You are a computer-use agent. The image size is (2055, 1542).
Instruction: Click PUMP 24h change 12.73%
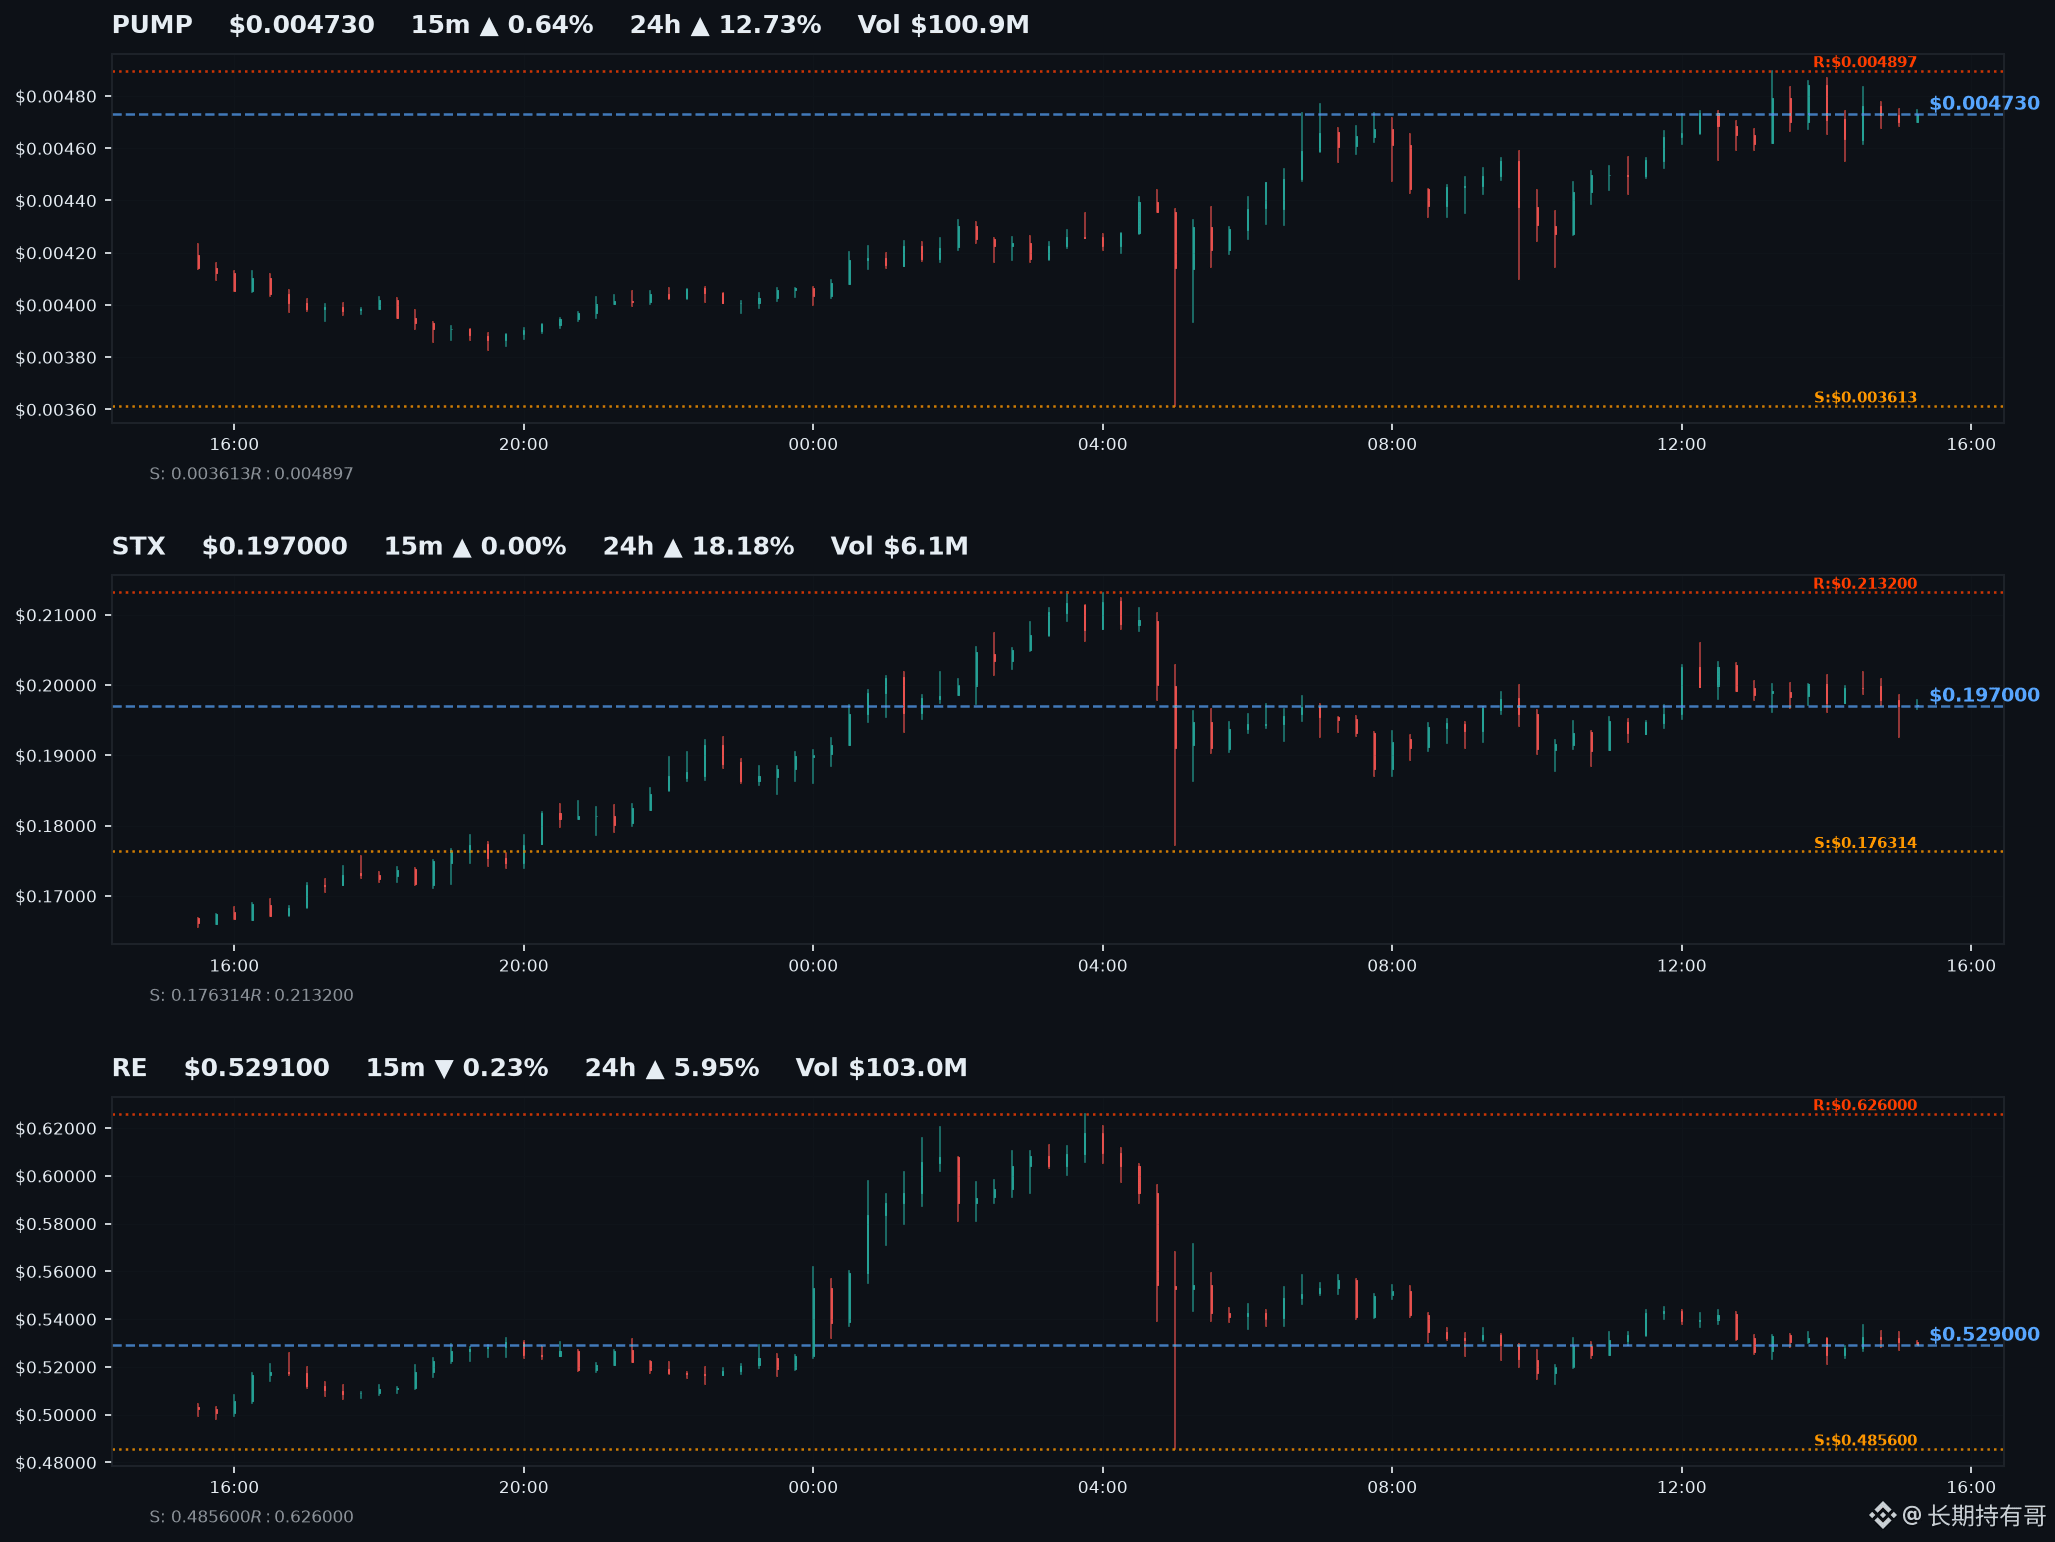pos(725,25)
